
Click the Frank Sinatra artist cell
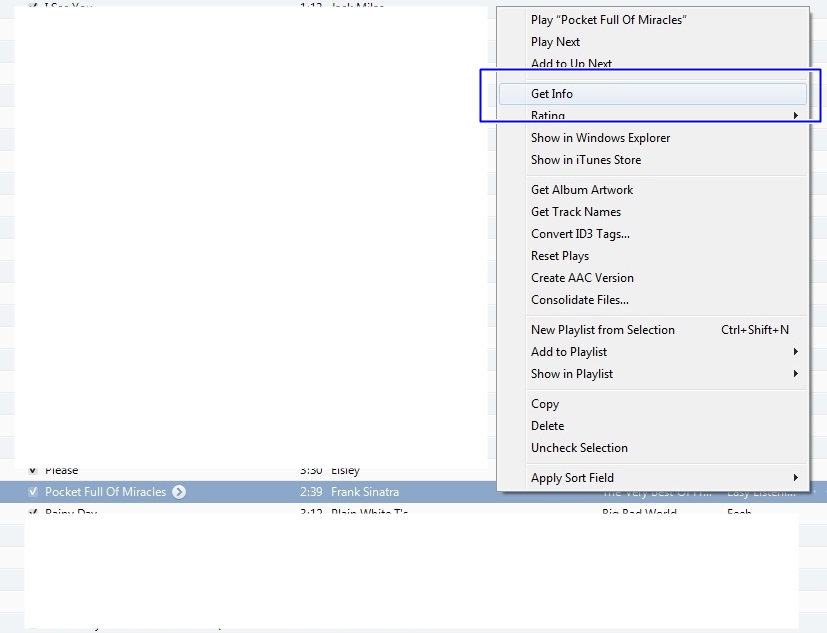point(365,492)
